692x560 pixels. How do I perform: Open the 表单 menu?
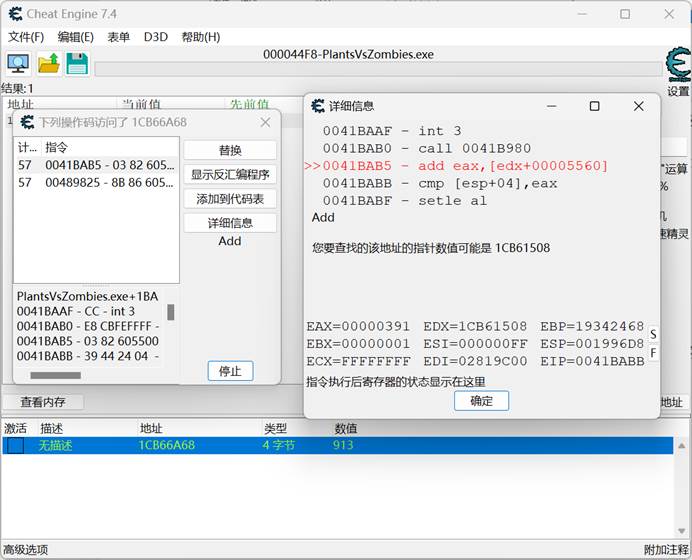[x=118, y=37]
